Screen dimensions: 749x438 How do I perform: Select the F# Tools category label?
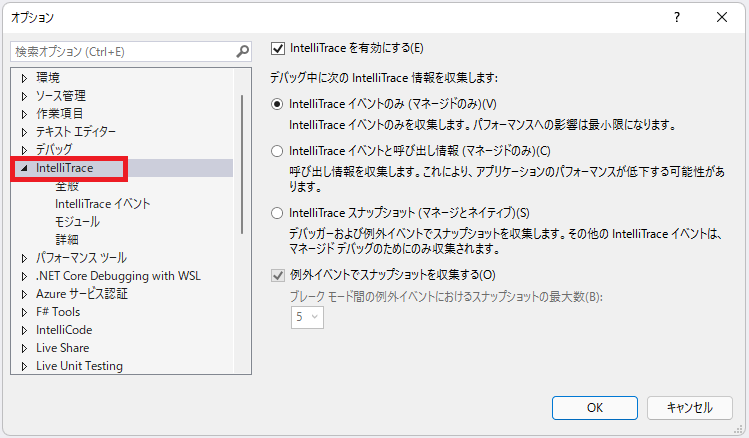(x=58, y=312)
